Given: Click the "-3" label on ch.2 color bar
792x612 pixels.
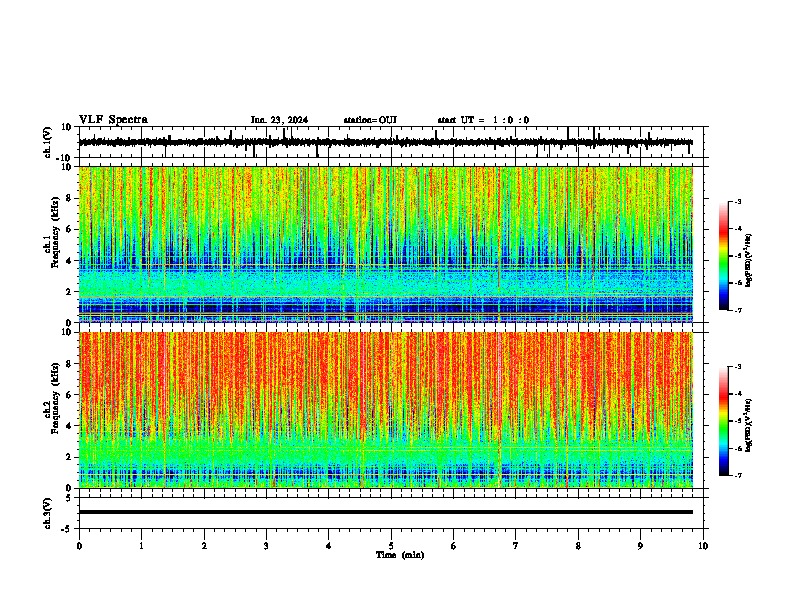Looking at the screenshot, I should pos(738,367).
